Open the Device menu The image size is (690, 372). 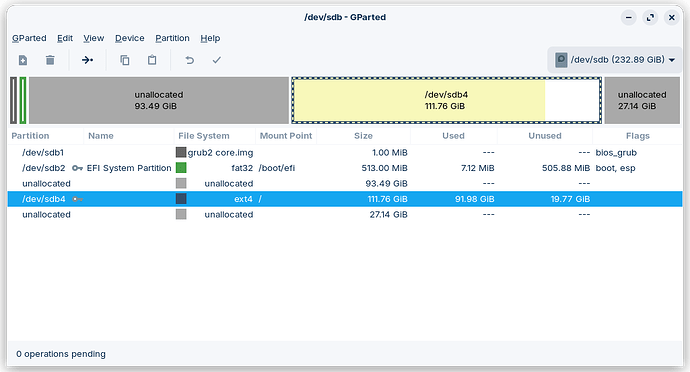[x=130, y=38]
